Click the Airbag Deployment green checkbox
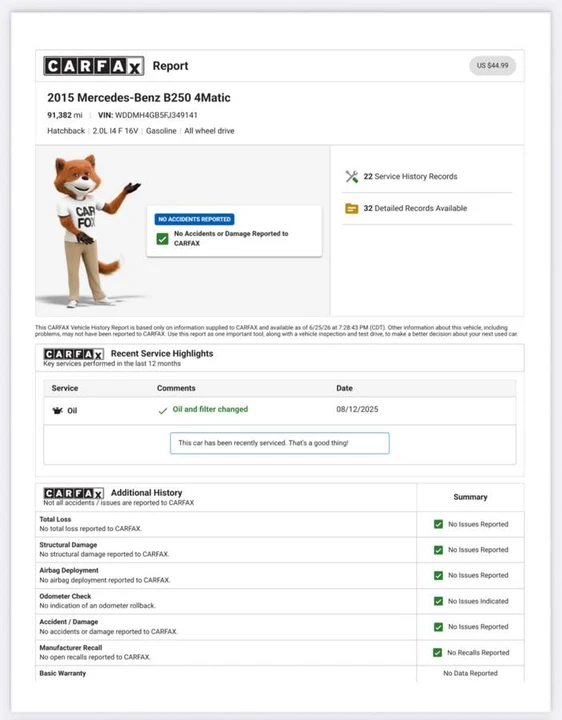 (438, 576)
